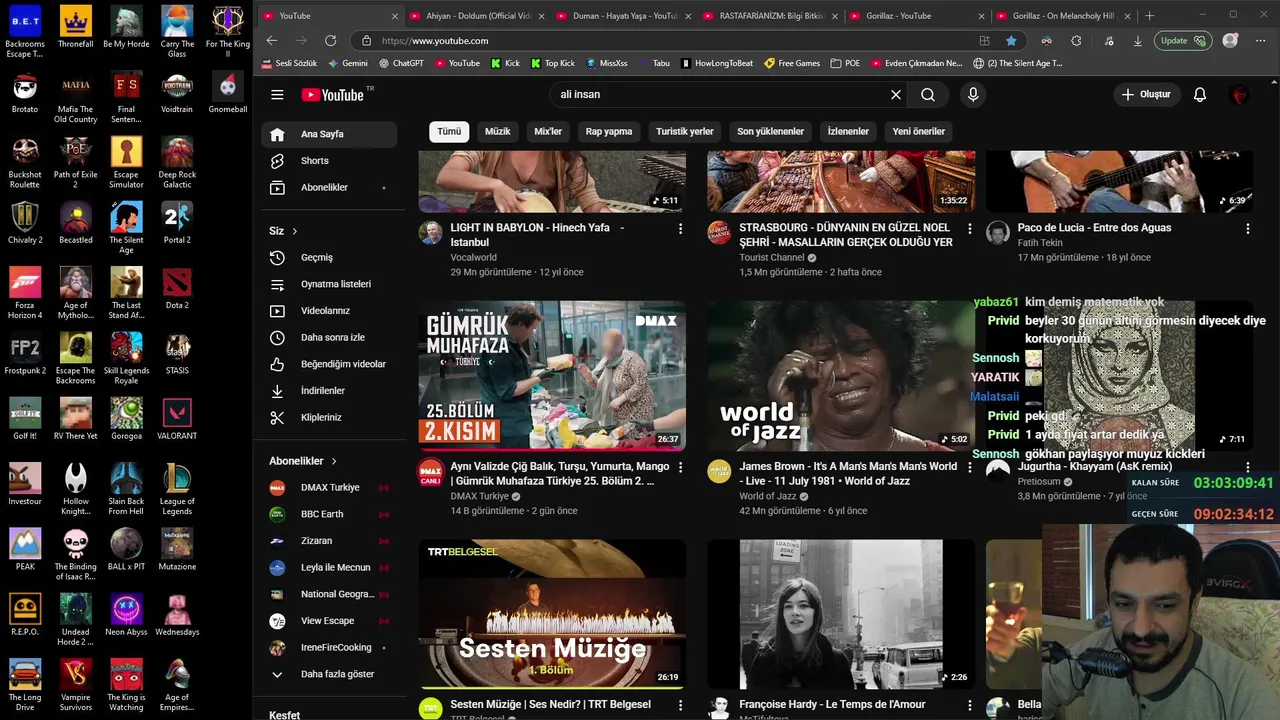Open IreneFireCooking subscription channel
This screenshot has width=1280, height=720.
point(329,647)
